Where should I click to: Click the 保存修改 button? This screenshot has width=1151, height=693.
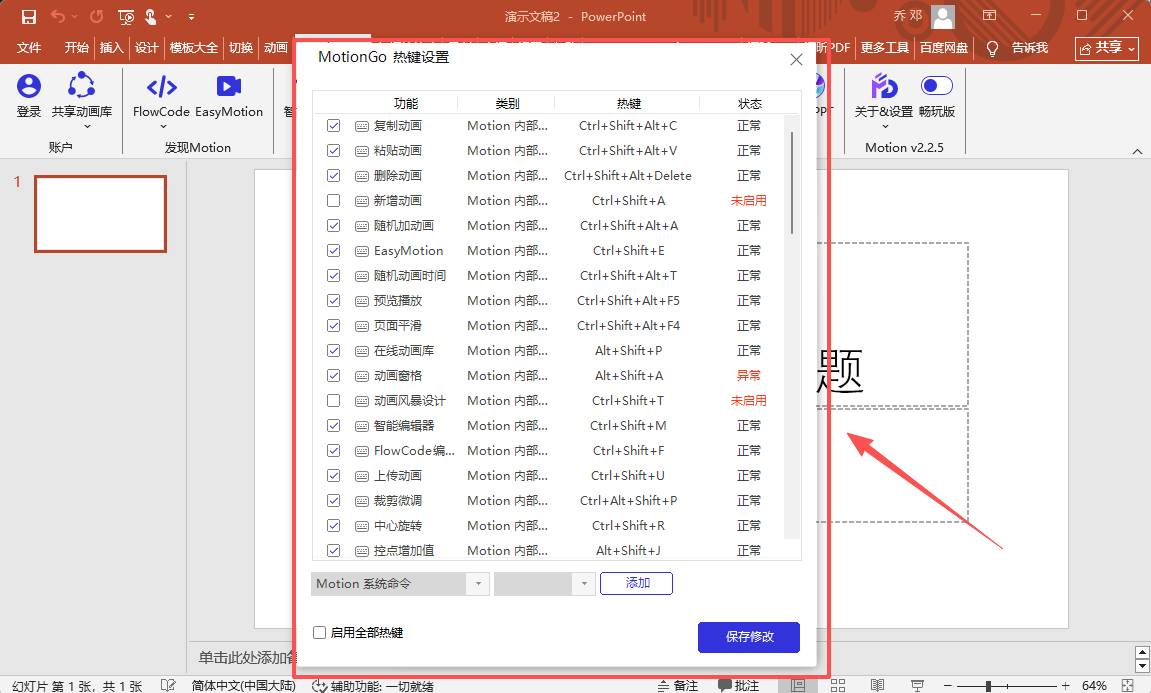click(x=748, y=637)
